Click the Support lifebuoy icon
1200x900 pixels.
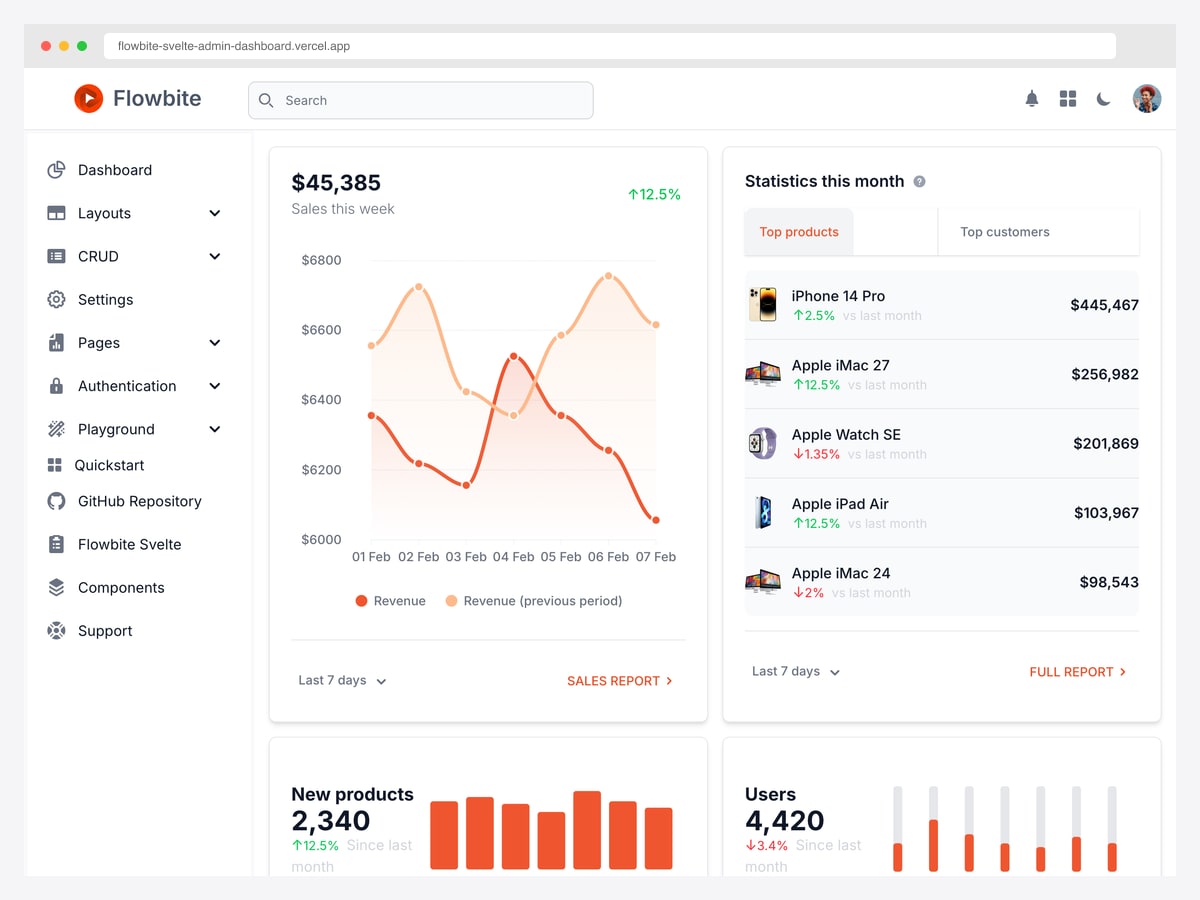(56, 631)
